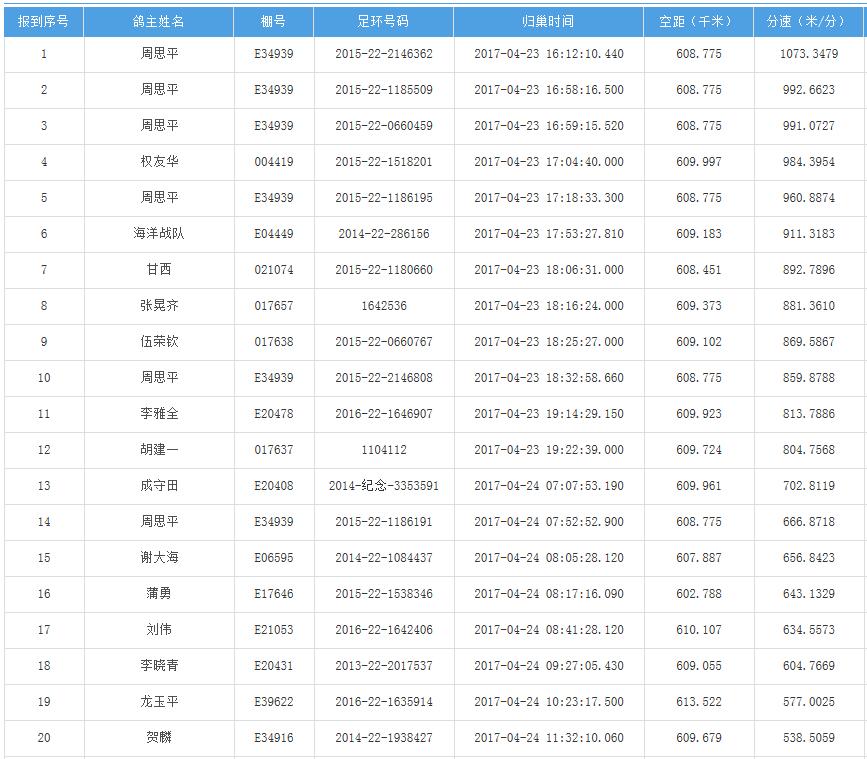Select loft number E21053 for 刘伟
Screen dimensions: 867x759
pos(273,630)
